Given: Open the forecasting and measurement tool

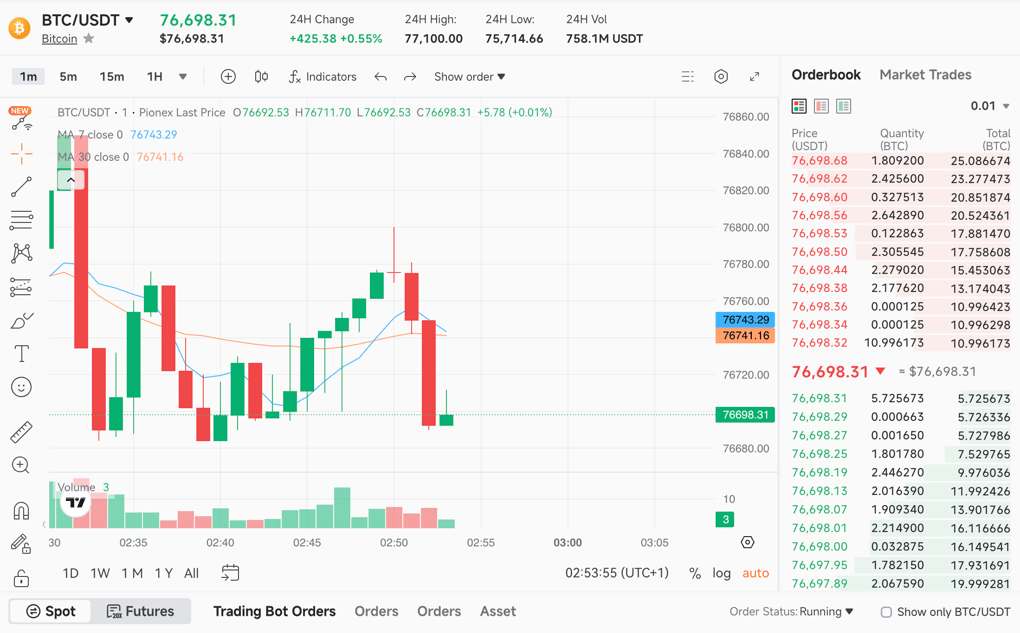Looking at the screenshot, I should [x=21, y=287].
